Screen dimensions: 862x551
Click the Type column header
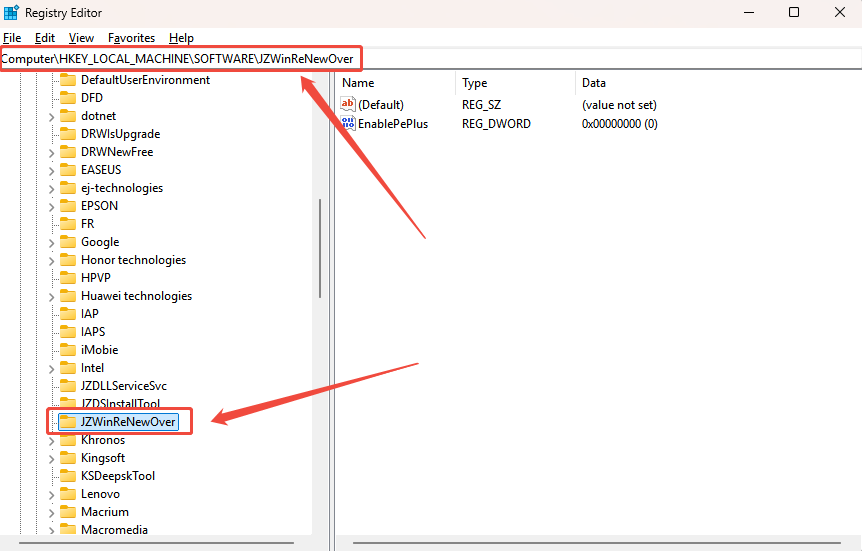(475, 83)
